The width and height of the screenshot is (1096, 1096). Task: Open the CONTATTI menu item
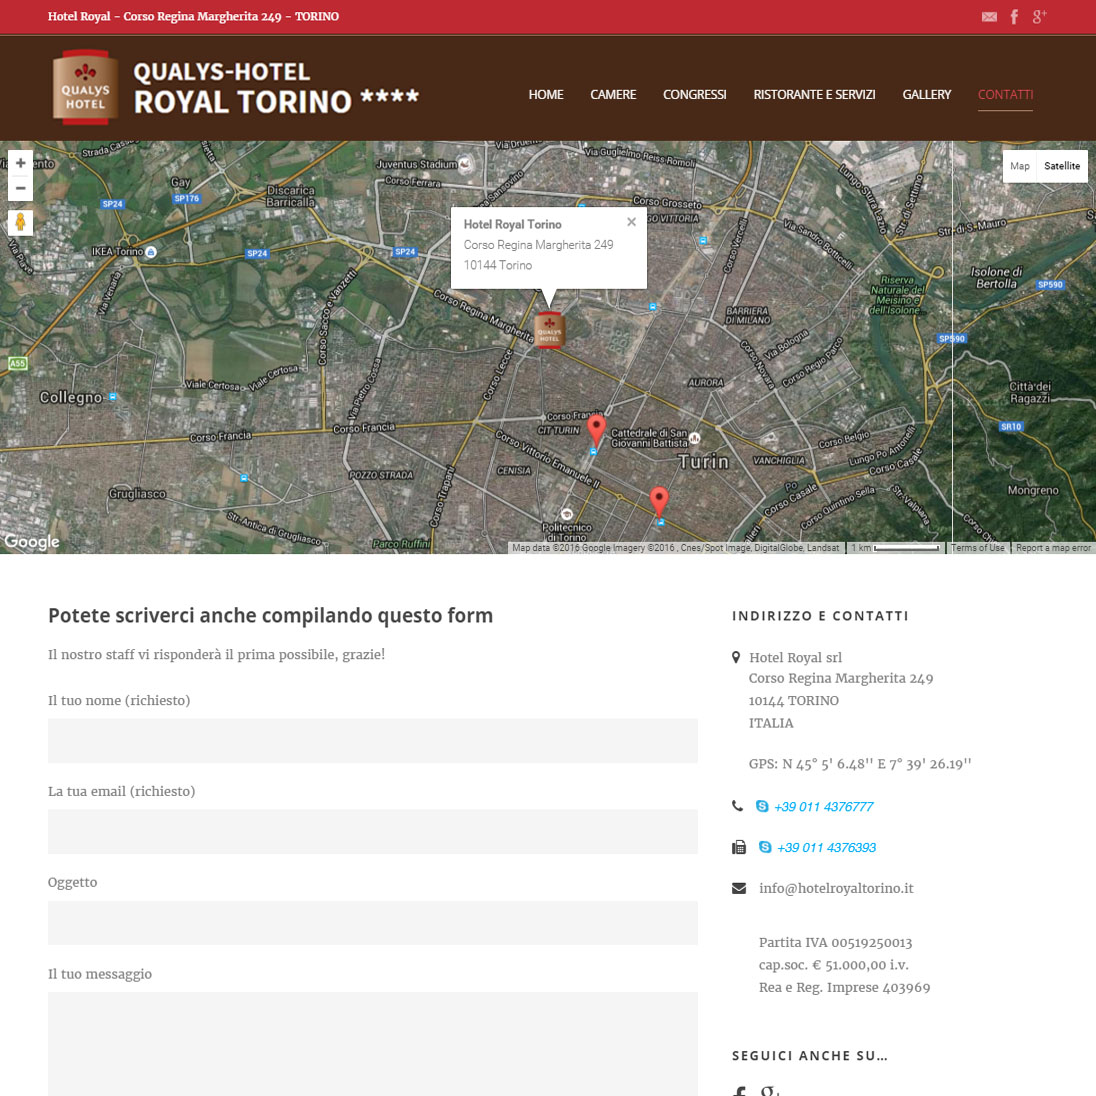point(1005,94)
